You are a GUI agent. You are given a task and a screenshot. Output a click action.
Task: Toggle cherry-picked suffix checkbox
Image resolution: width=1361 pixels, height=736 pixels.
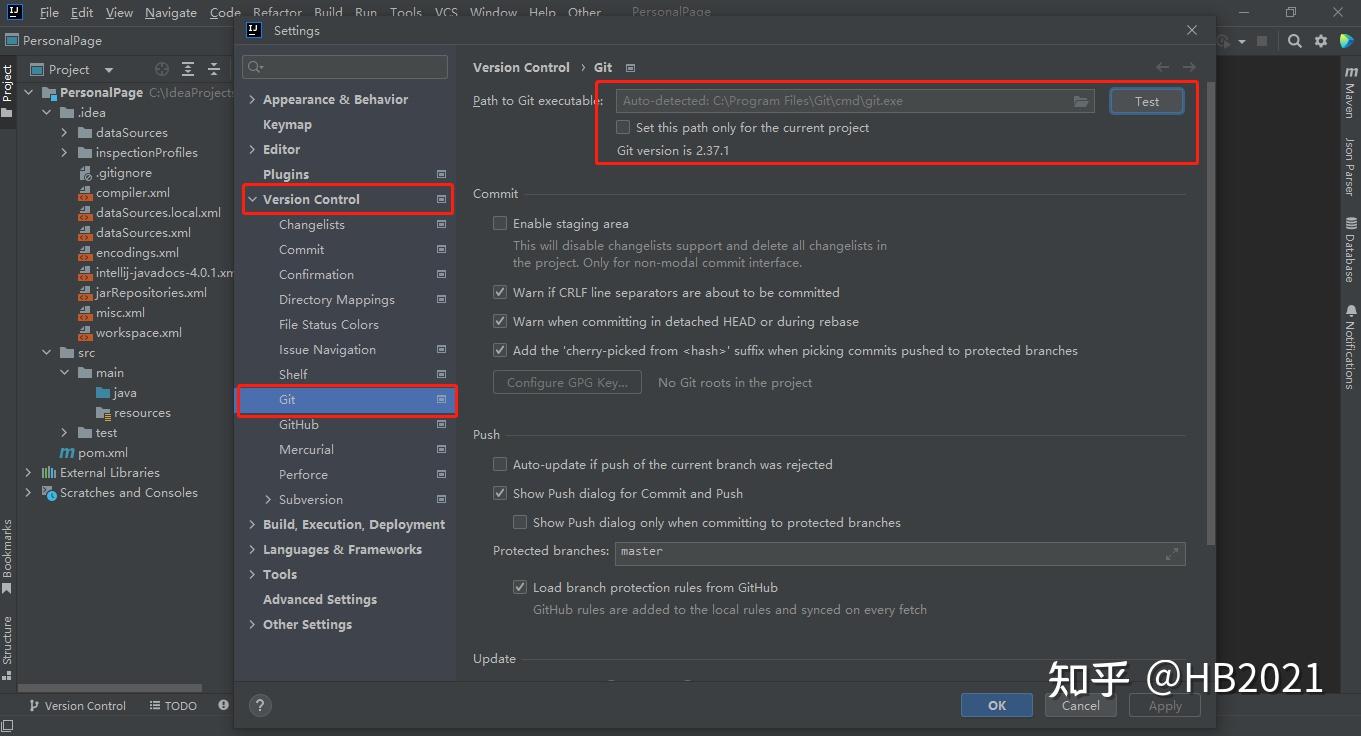point(500,350)
